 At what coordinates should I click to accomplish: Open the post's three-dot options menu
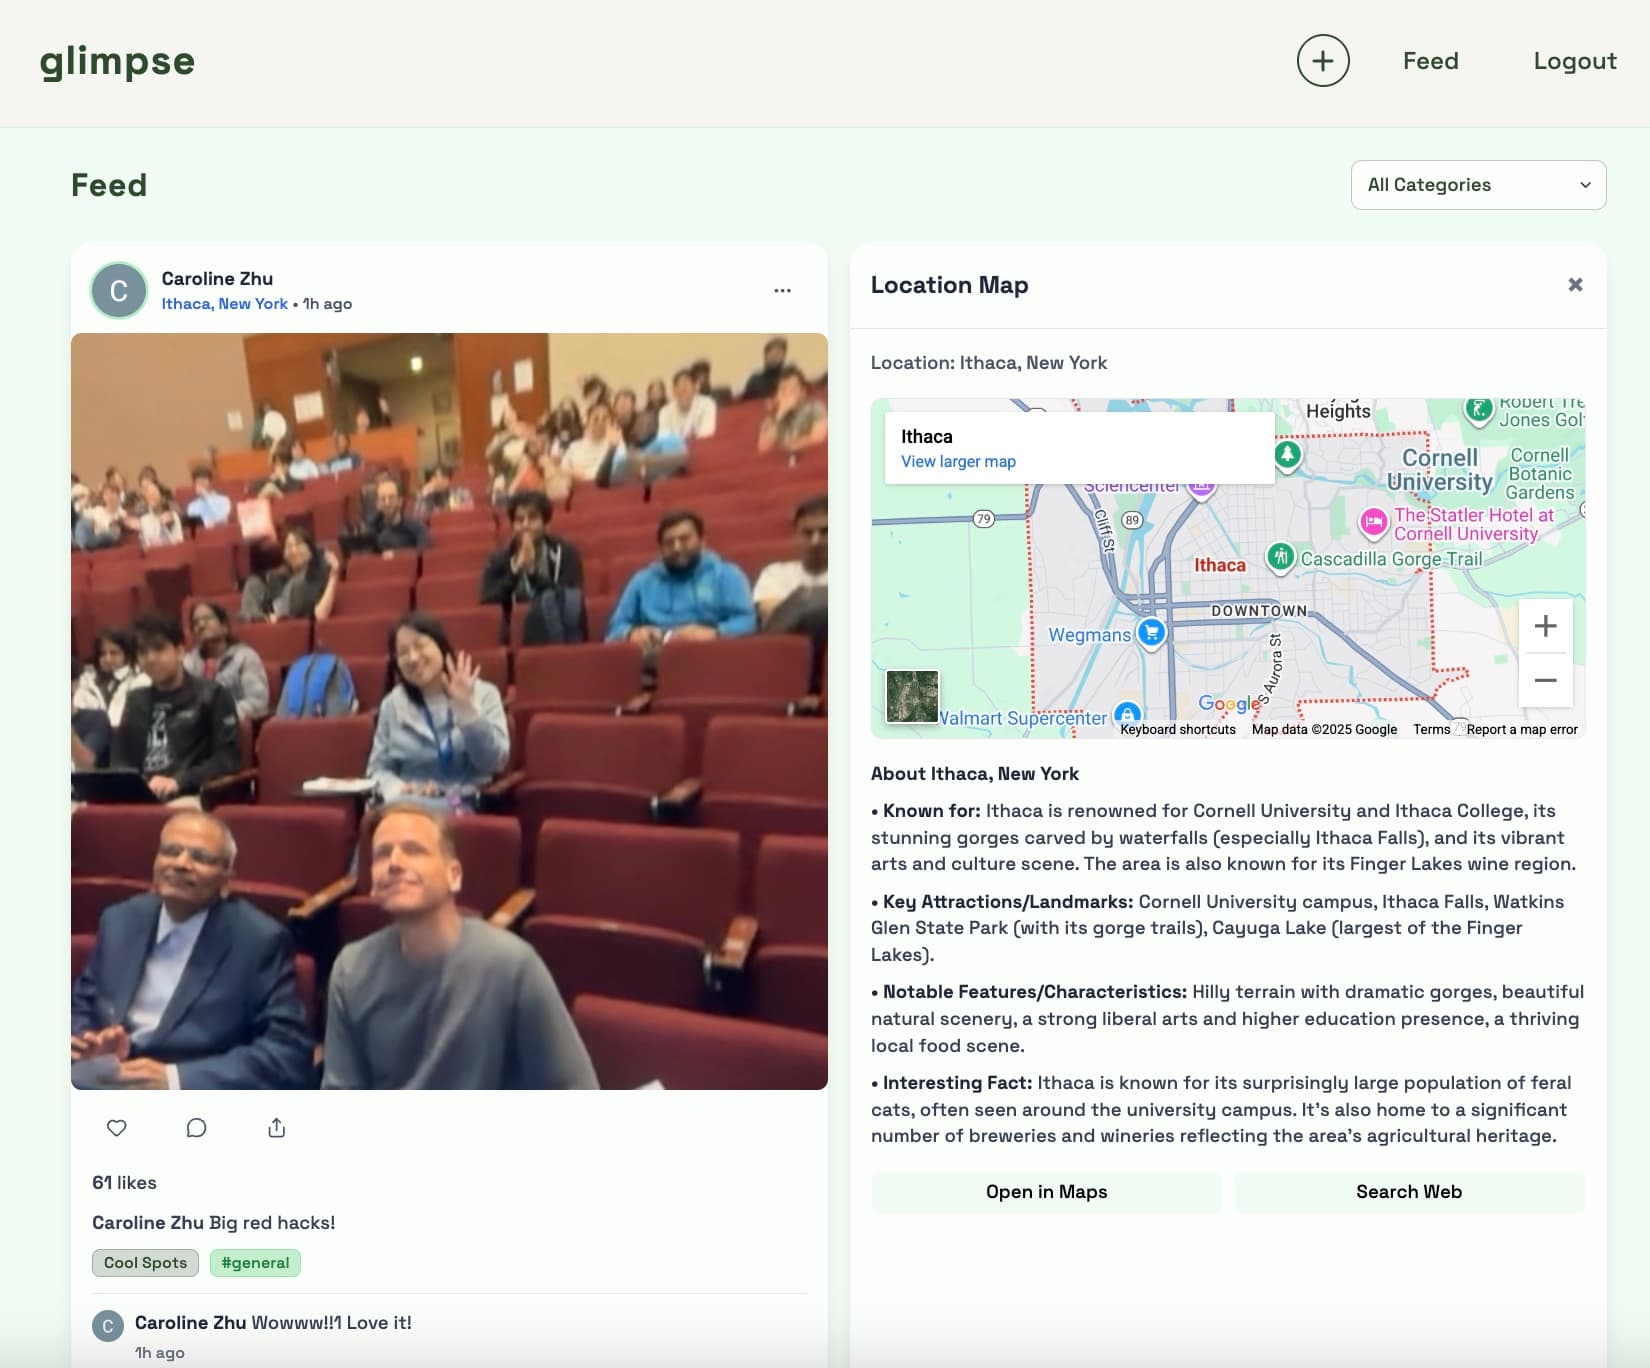point(782,290)
